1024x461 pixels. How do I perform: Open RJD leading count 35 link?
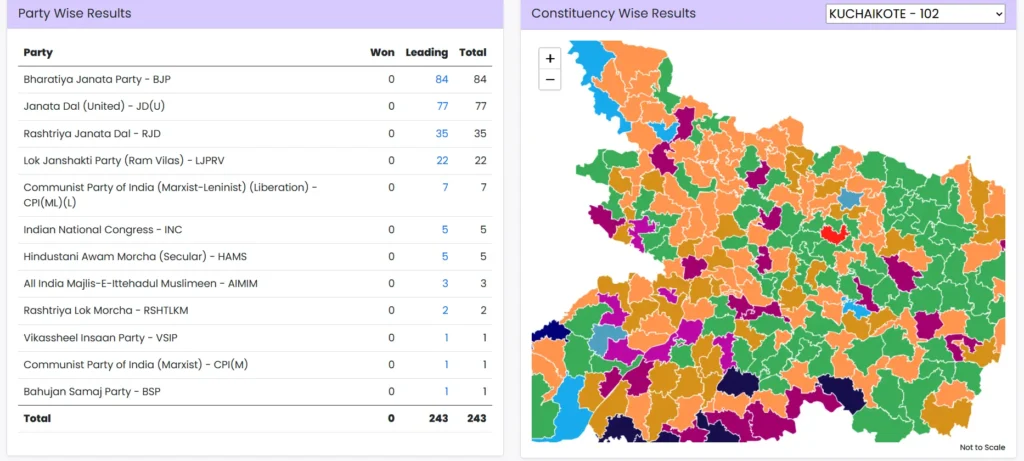pos(441,133)
